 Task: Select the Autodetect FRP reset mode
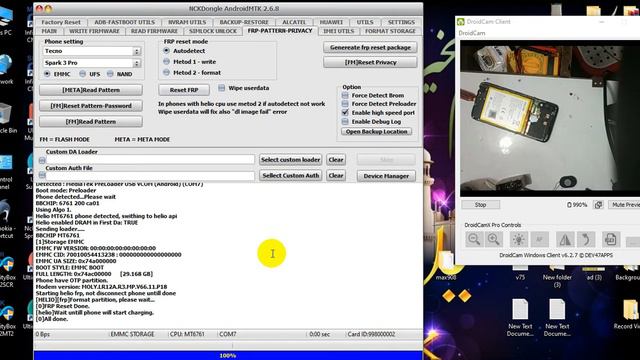tap(167, 51)
